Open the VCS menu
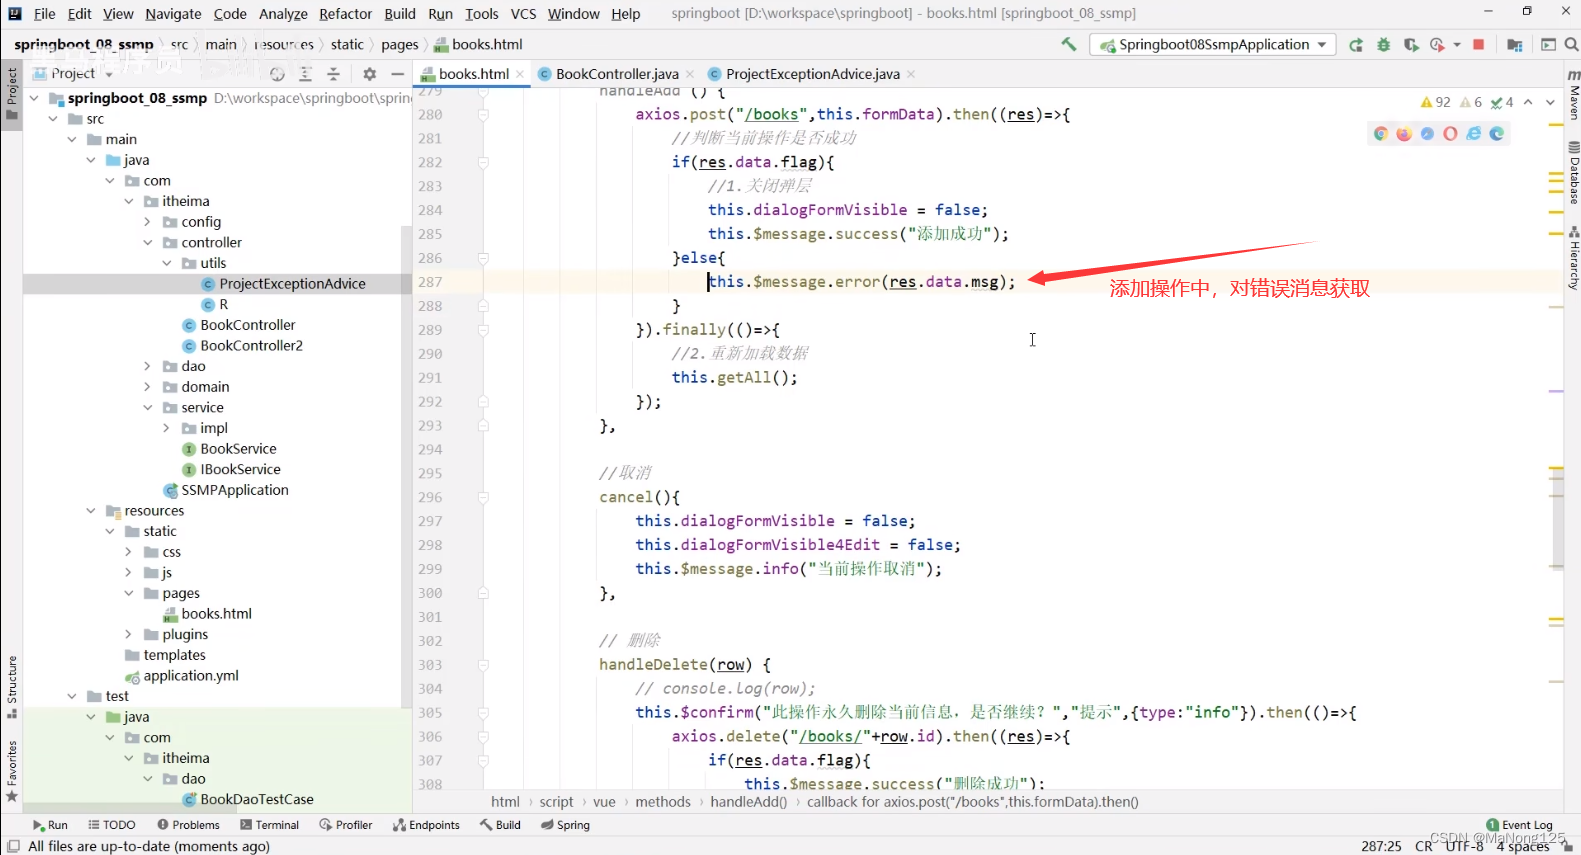This screenshot has width=1581, height=855. point(523,14)
